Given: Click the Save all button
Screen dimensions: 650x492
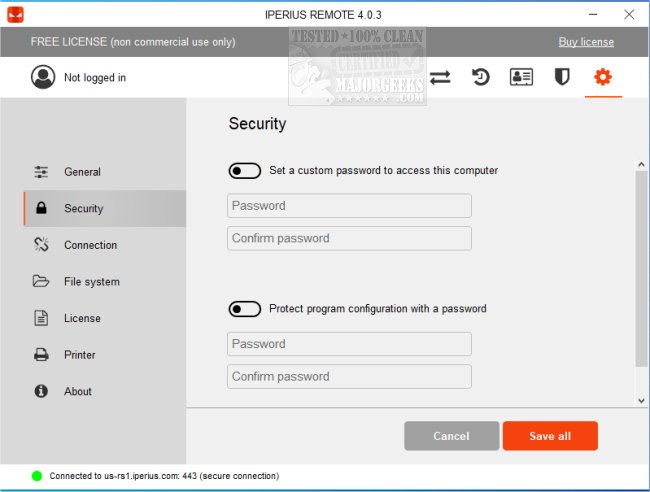Looking at the screenshot, I should 550,436.
